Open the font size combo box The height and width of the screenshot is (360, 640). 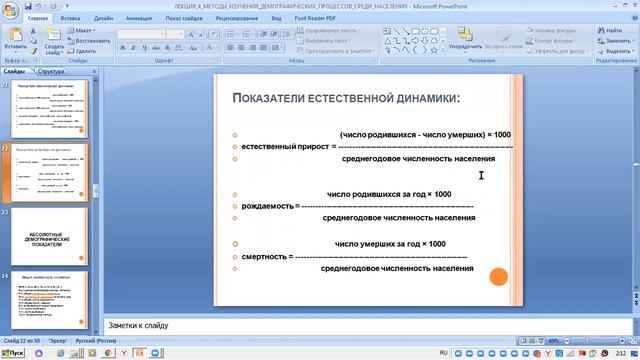click(x=175, y=35)
